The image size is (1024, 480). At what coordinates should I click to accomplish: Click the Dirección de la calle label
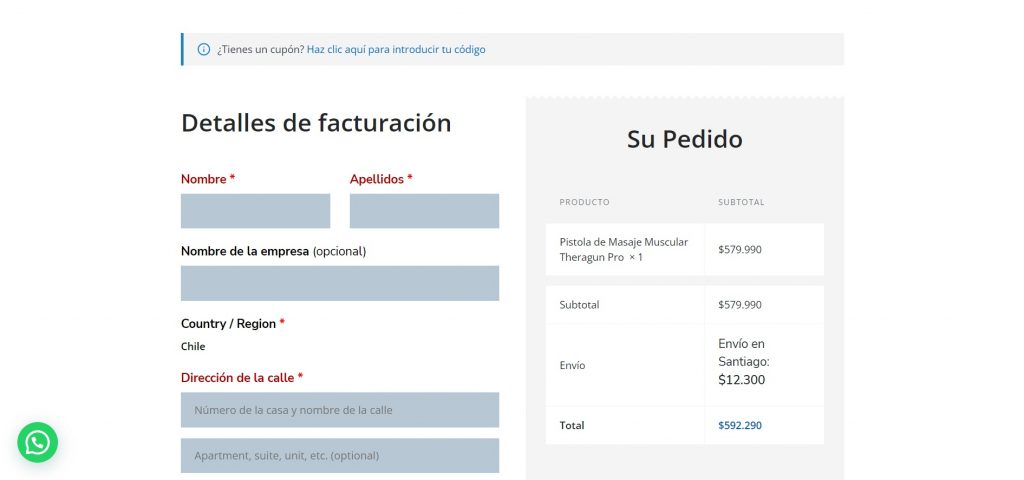(237, 378)
